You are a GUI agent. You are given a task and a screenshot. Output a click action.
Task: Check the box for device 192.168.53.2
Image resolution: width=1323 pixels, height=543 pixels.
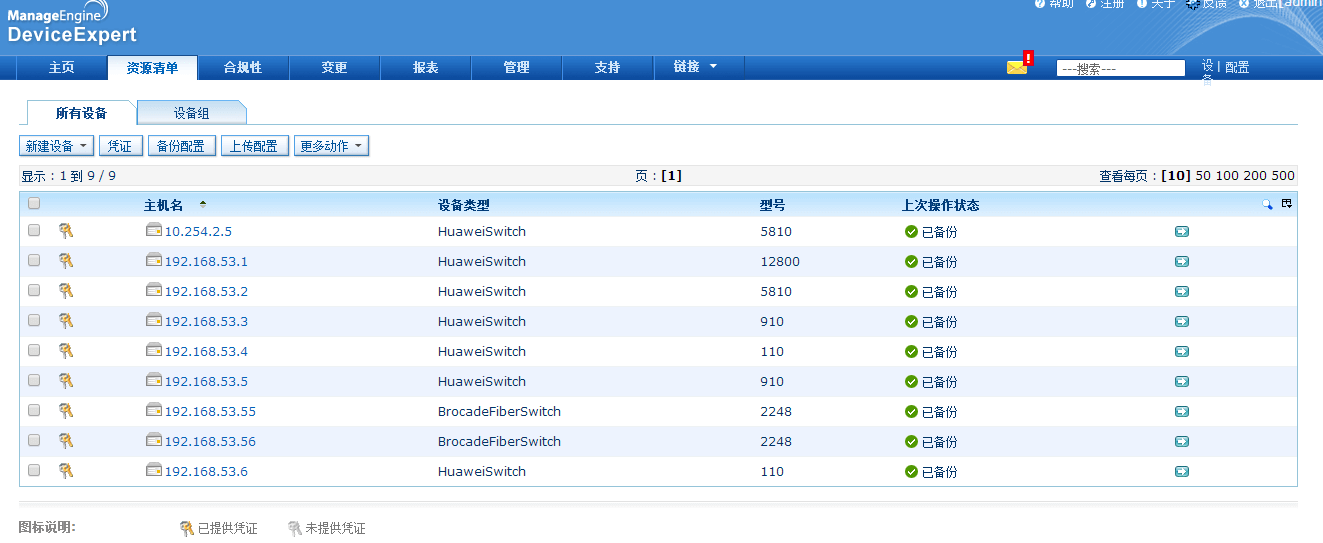pyautogui.click(x=34, y=291)
